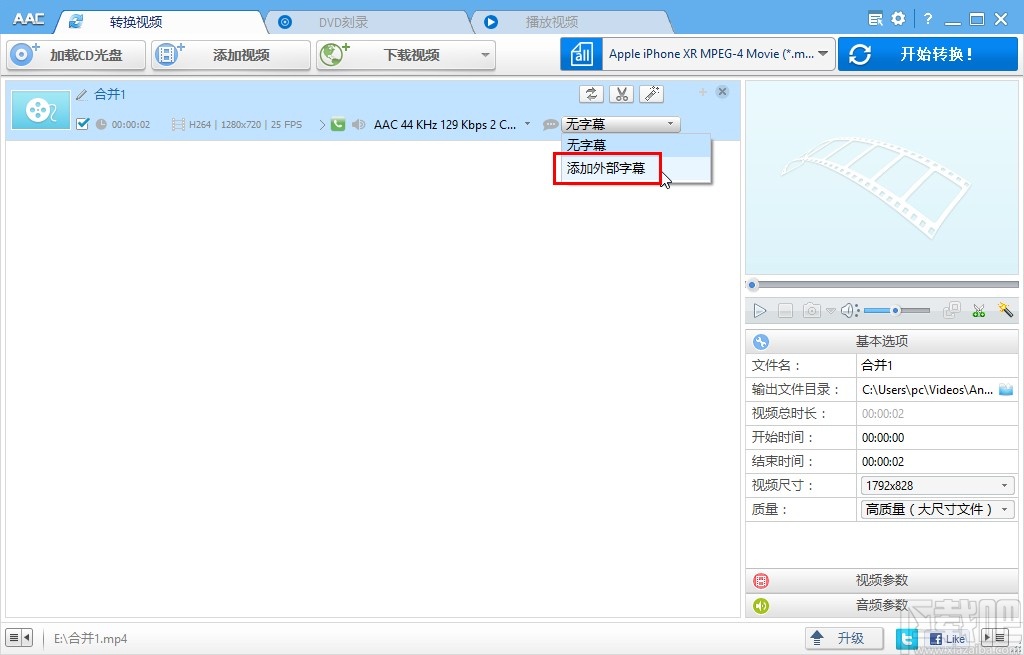The width and height of the screenshot is (1024, 655).
Task: Expand the 视频尺寸 1792x828 dropdown
Action: click(x=936, y=484)
